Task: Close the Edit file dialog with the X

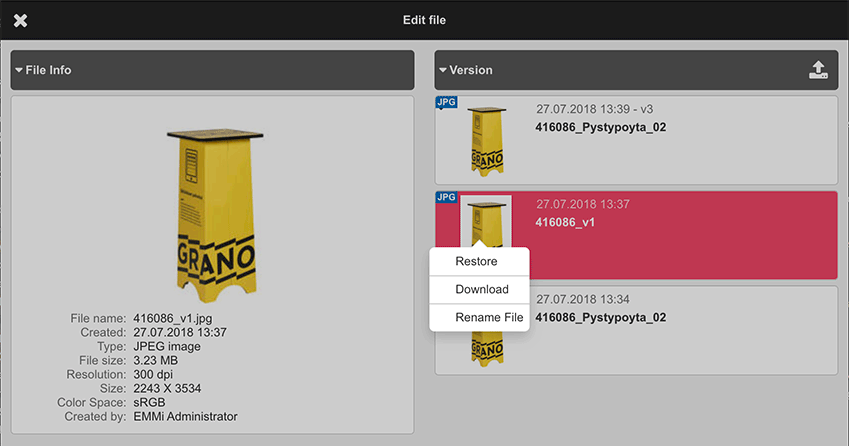Action: (x=21, y=21)
